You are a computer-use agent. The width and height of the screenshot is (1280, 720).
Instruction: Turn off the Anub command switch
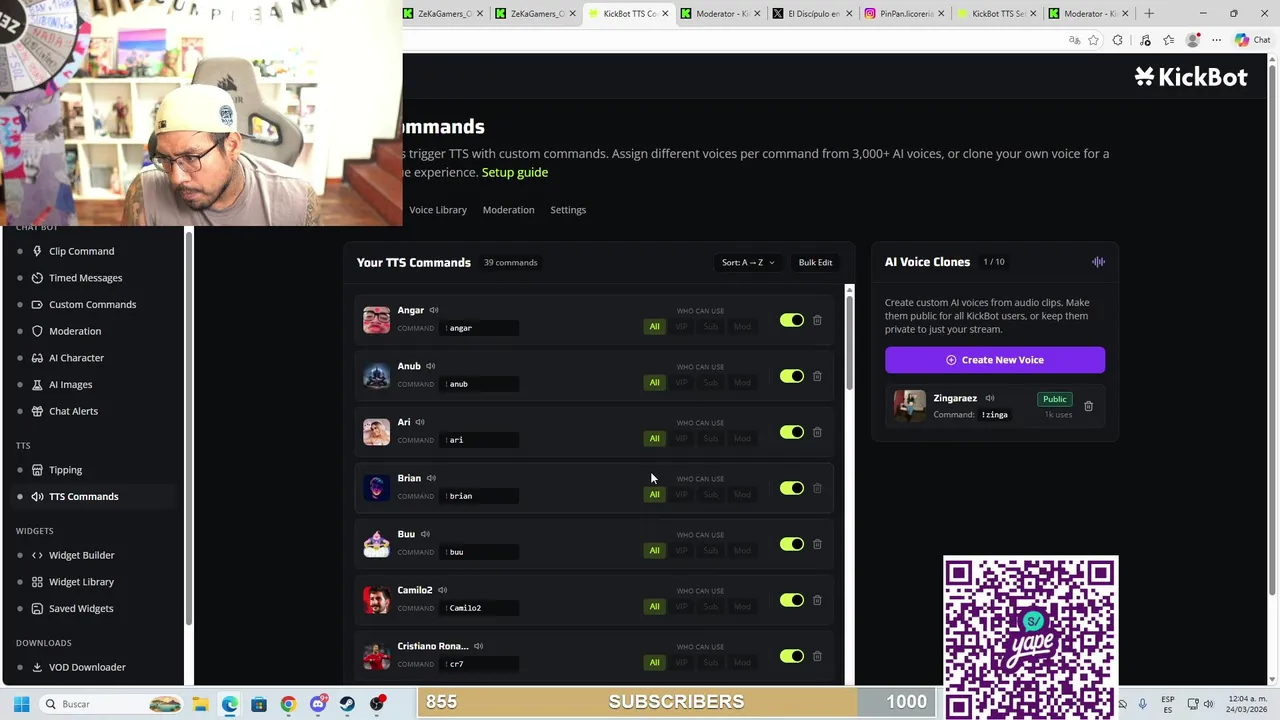[x=791, y=376]
